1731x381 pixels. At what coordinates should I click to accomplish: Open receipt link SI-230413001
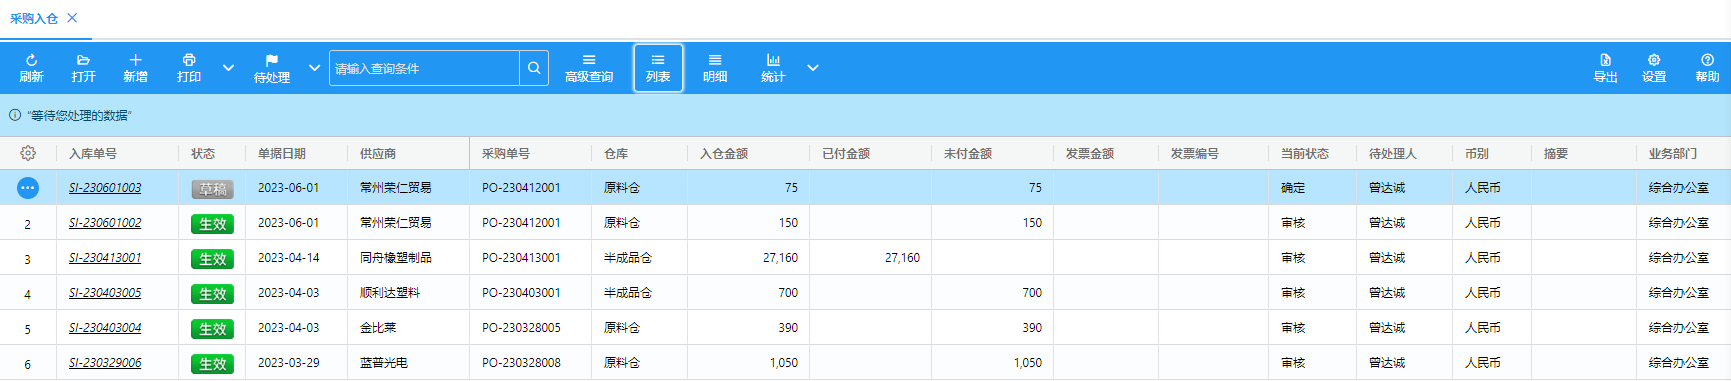[x=105, y=258]
